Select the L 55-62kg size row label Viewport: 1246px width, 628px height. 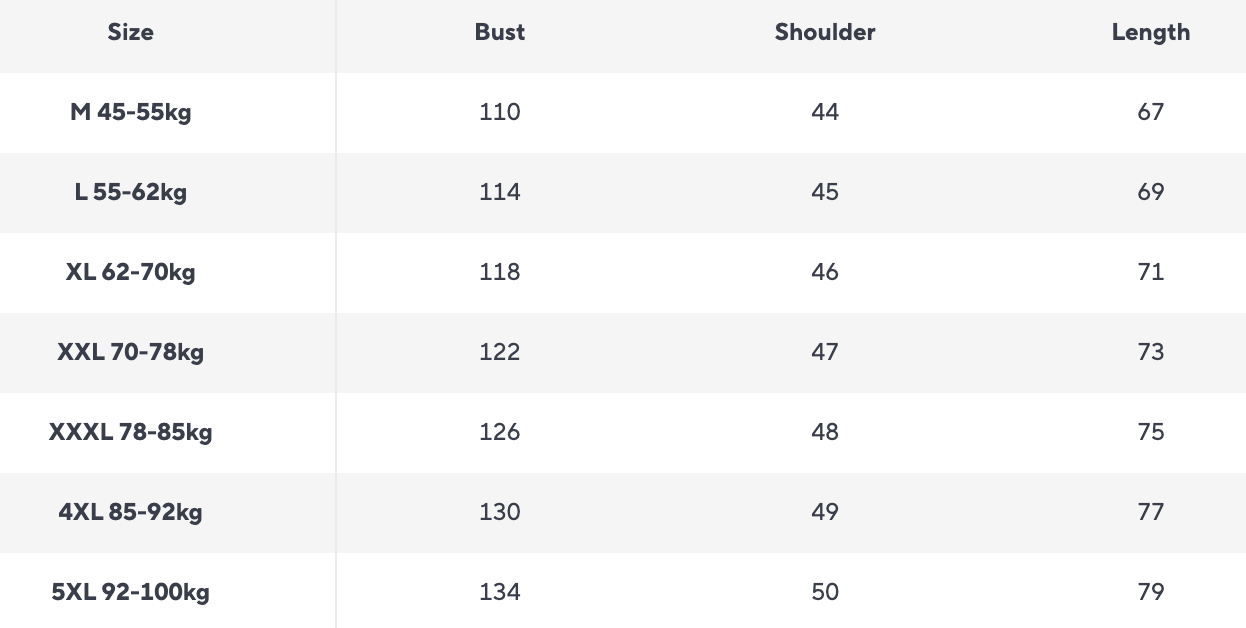coord(131,192)
